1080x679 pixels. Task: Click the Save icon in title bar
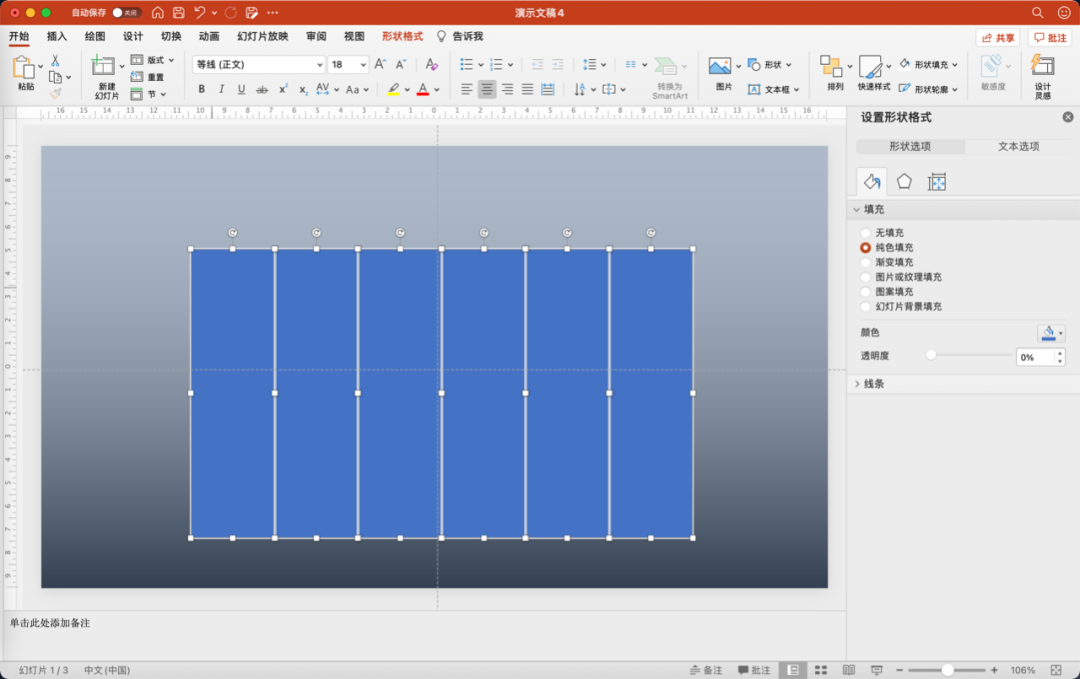[x=178, y=12]
